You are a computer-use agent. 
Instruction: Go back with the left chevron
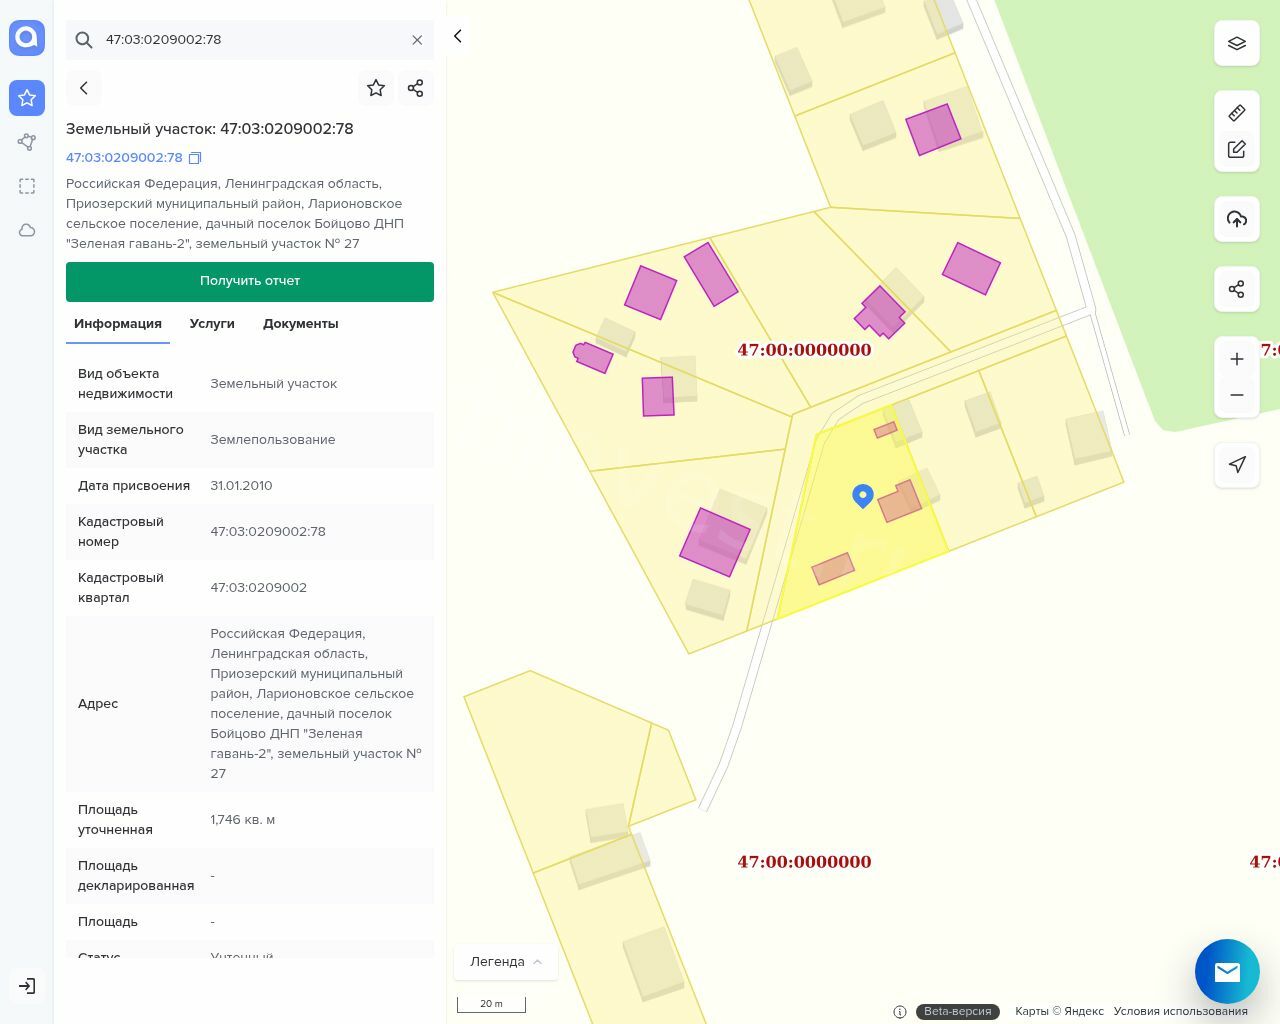(x=84, y=88)
